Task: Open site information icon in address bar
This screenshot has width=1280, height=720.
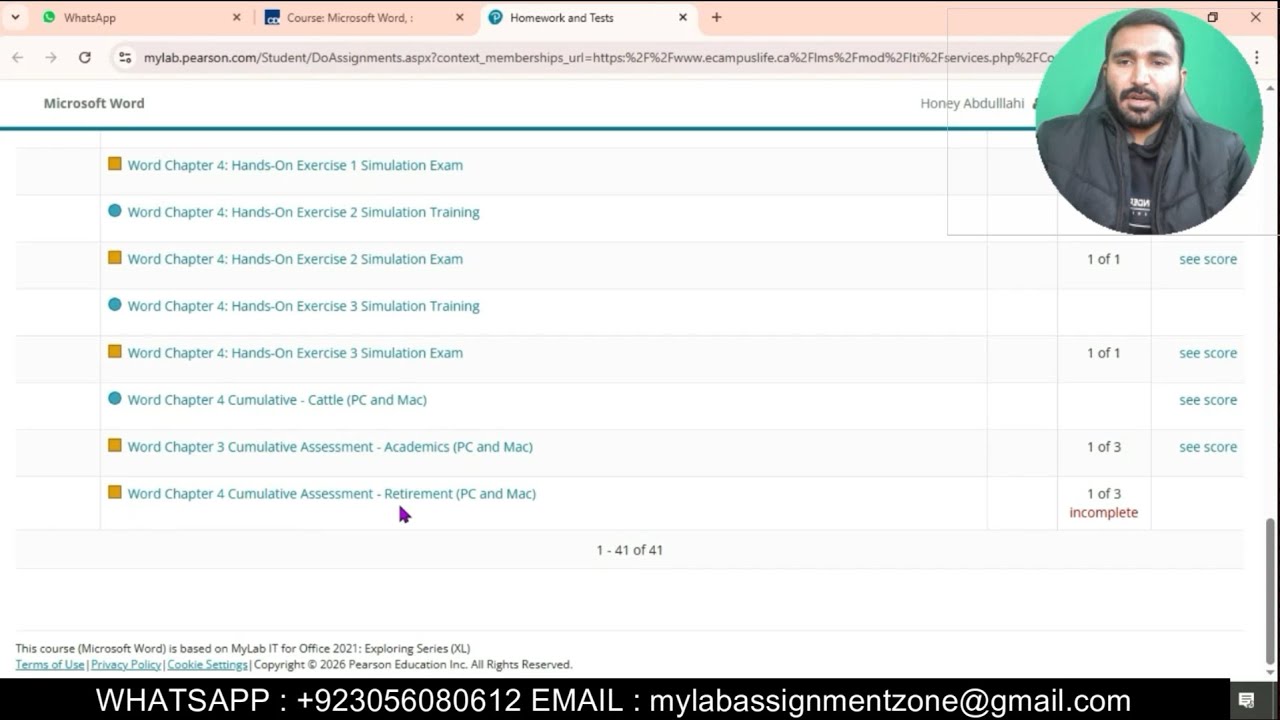Action: point(125,58)
